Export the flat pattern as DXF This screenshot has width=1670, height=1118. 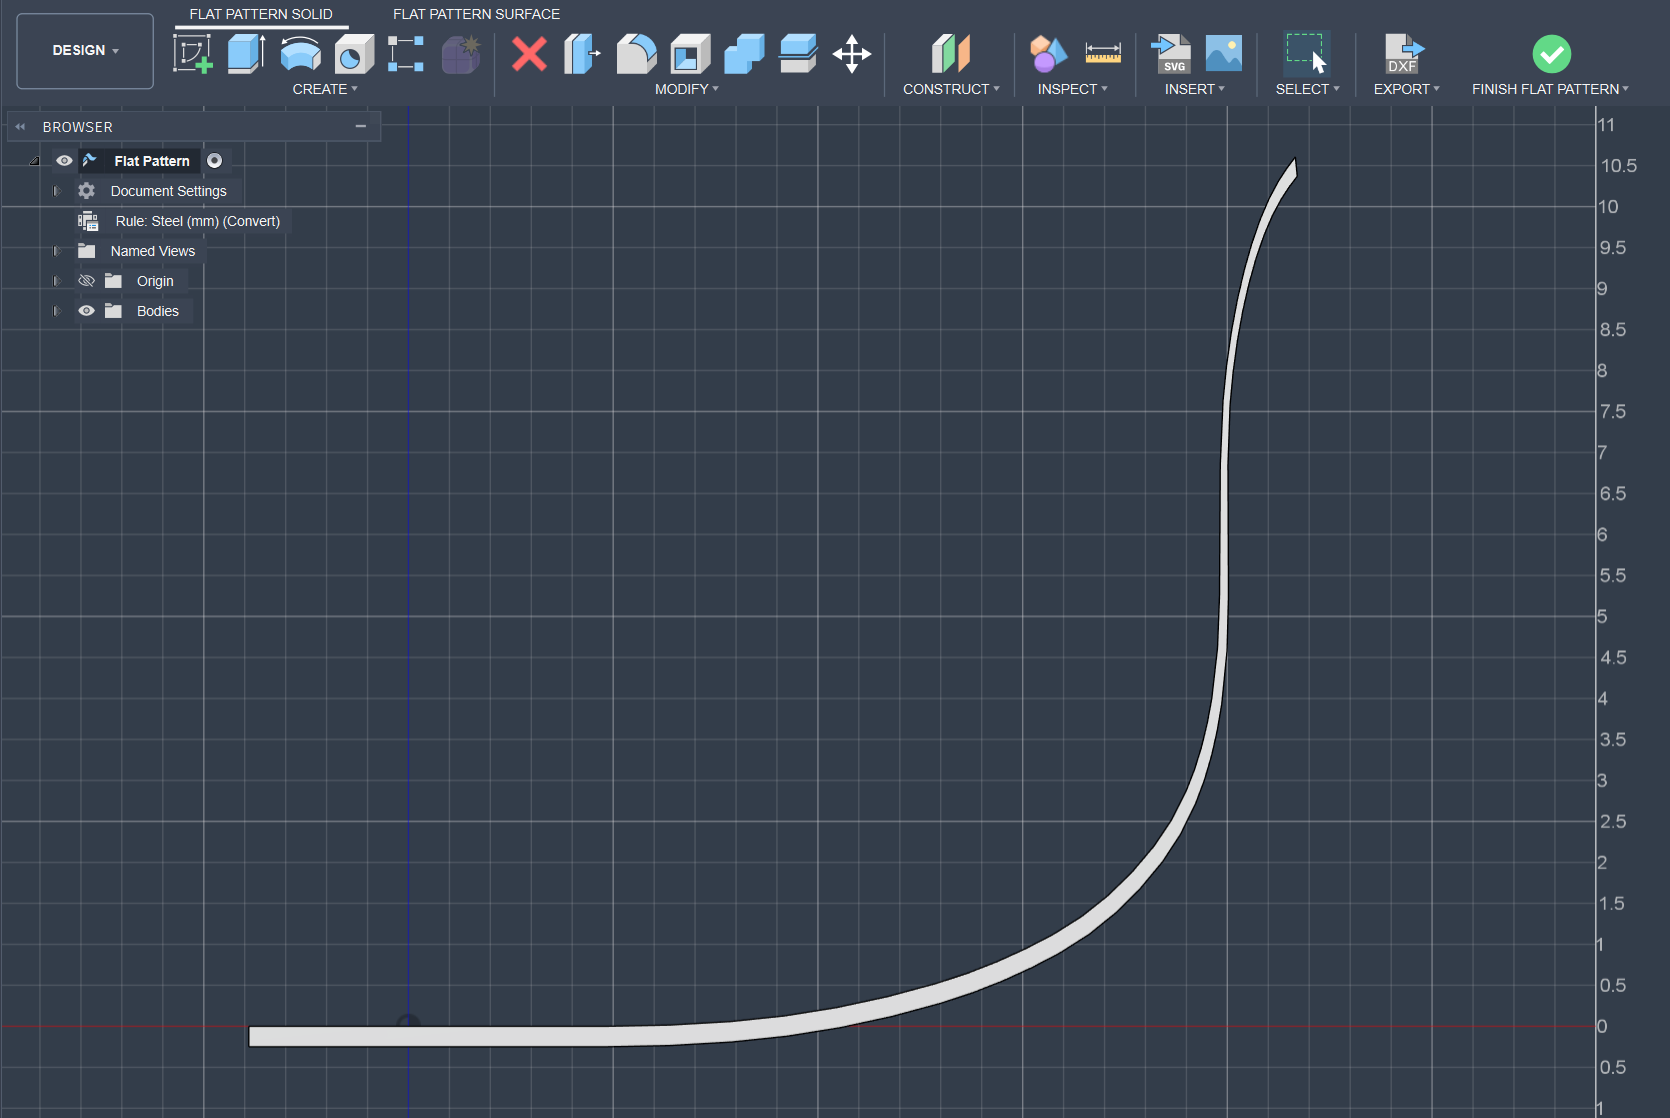(x=1404, y=54)
